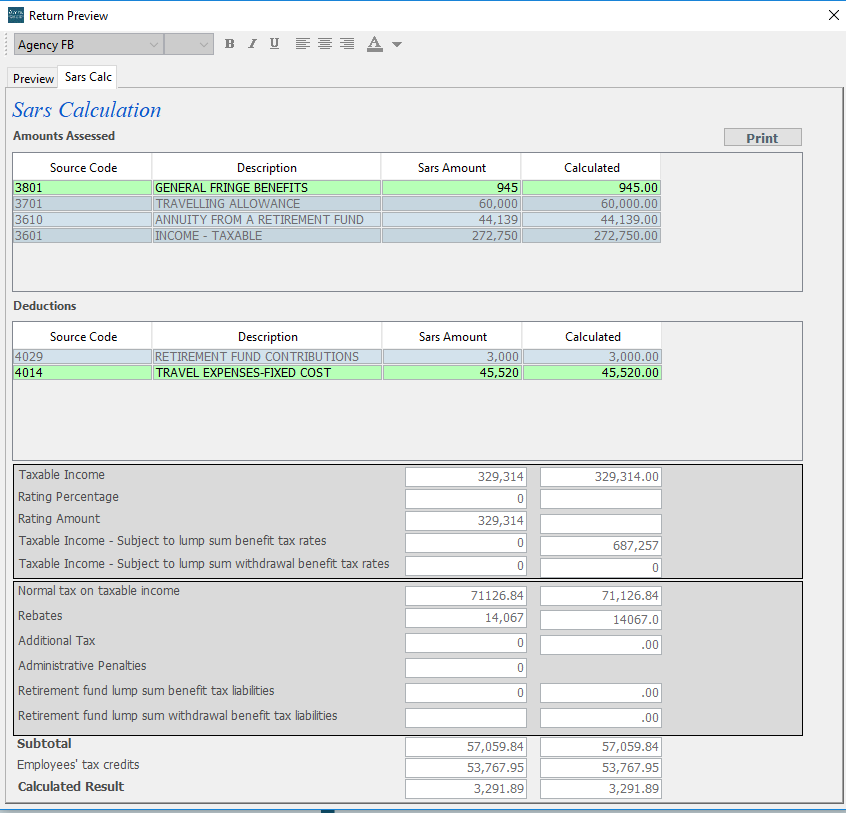
Task: Select the Sars Calc tab
Action: coord(88,77)
